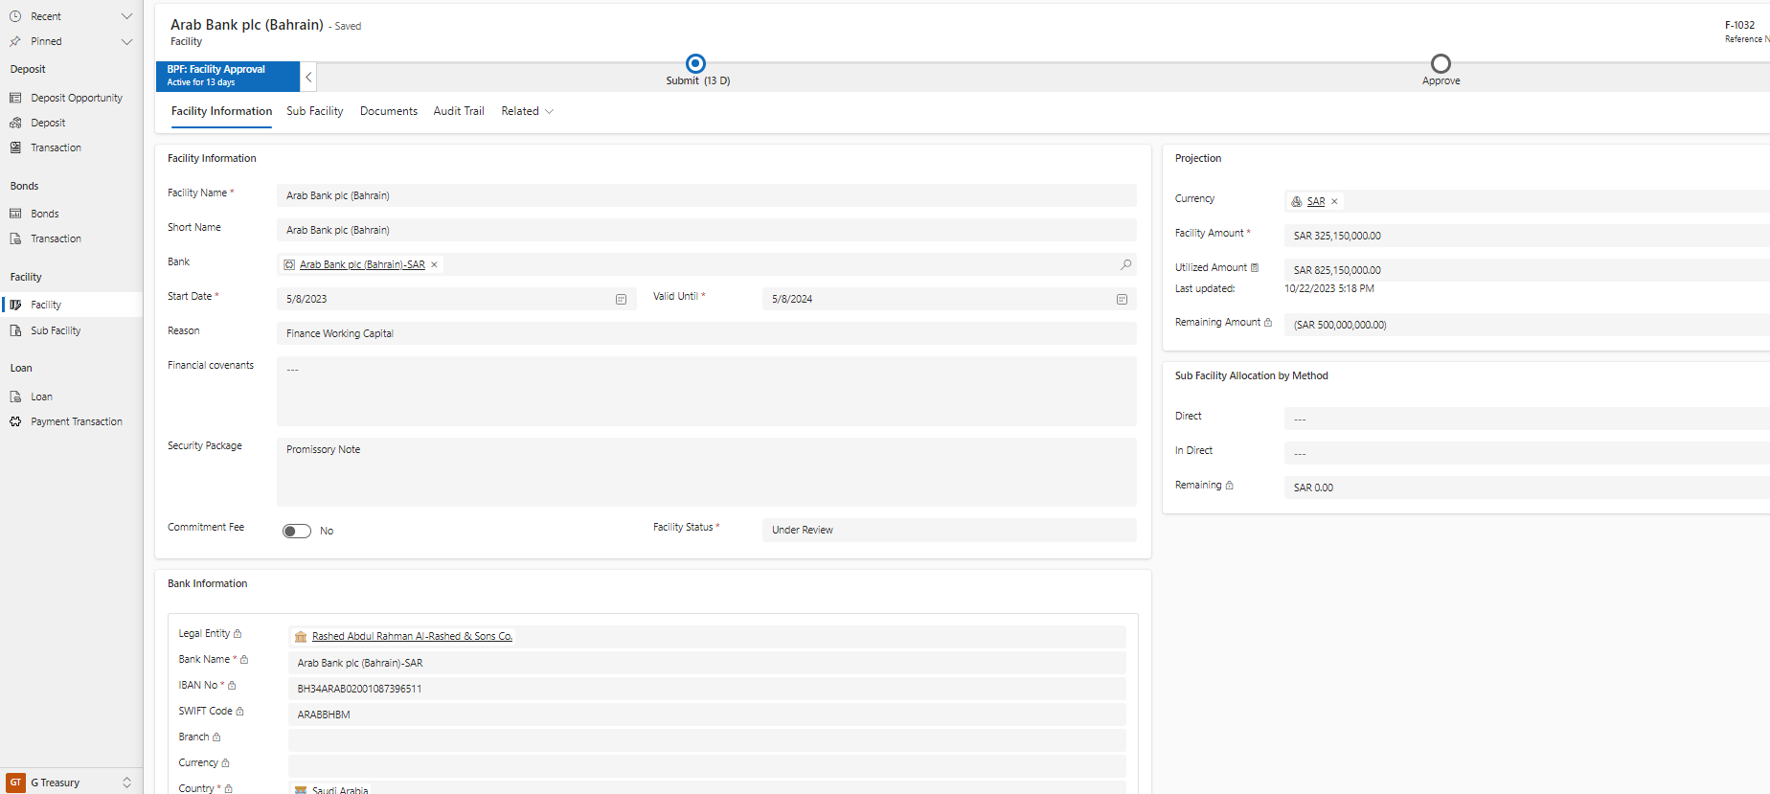
Task: Switch to the Audit Trail tab
Action: point(458,112)
